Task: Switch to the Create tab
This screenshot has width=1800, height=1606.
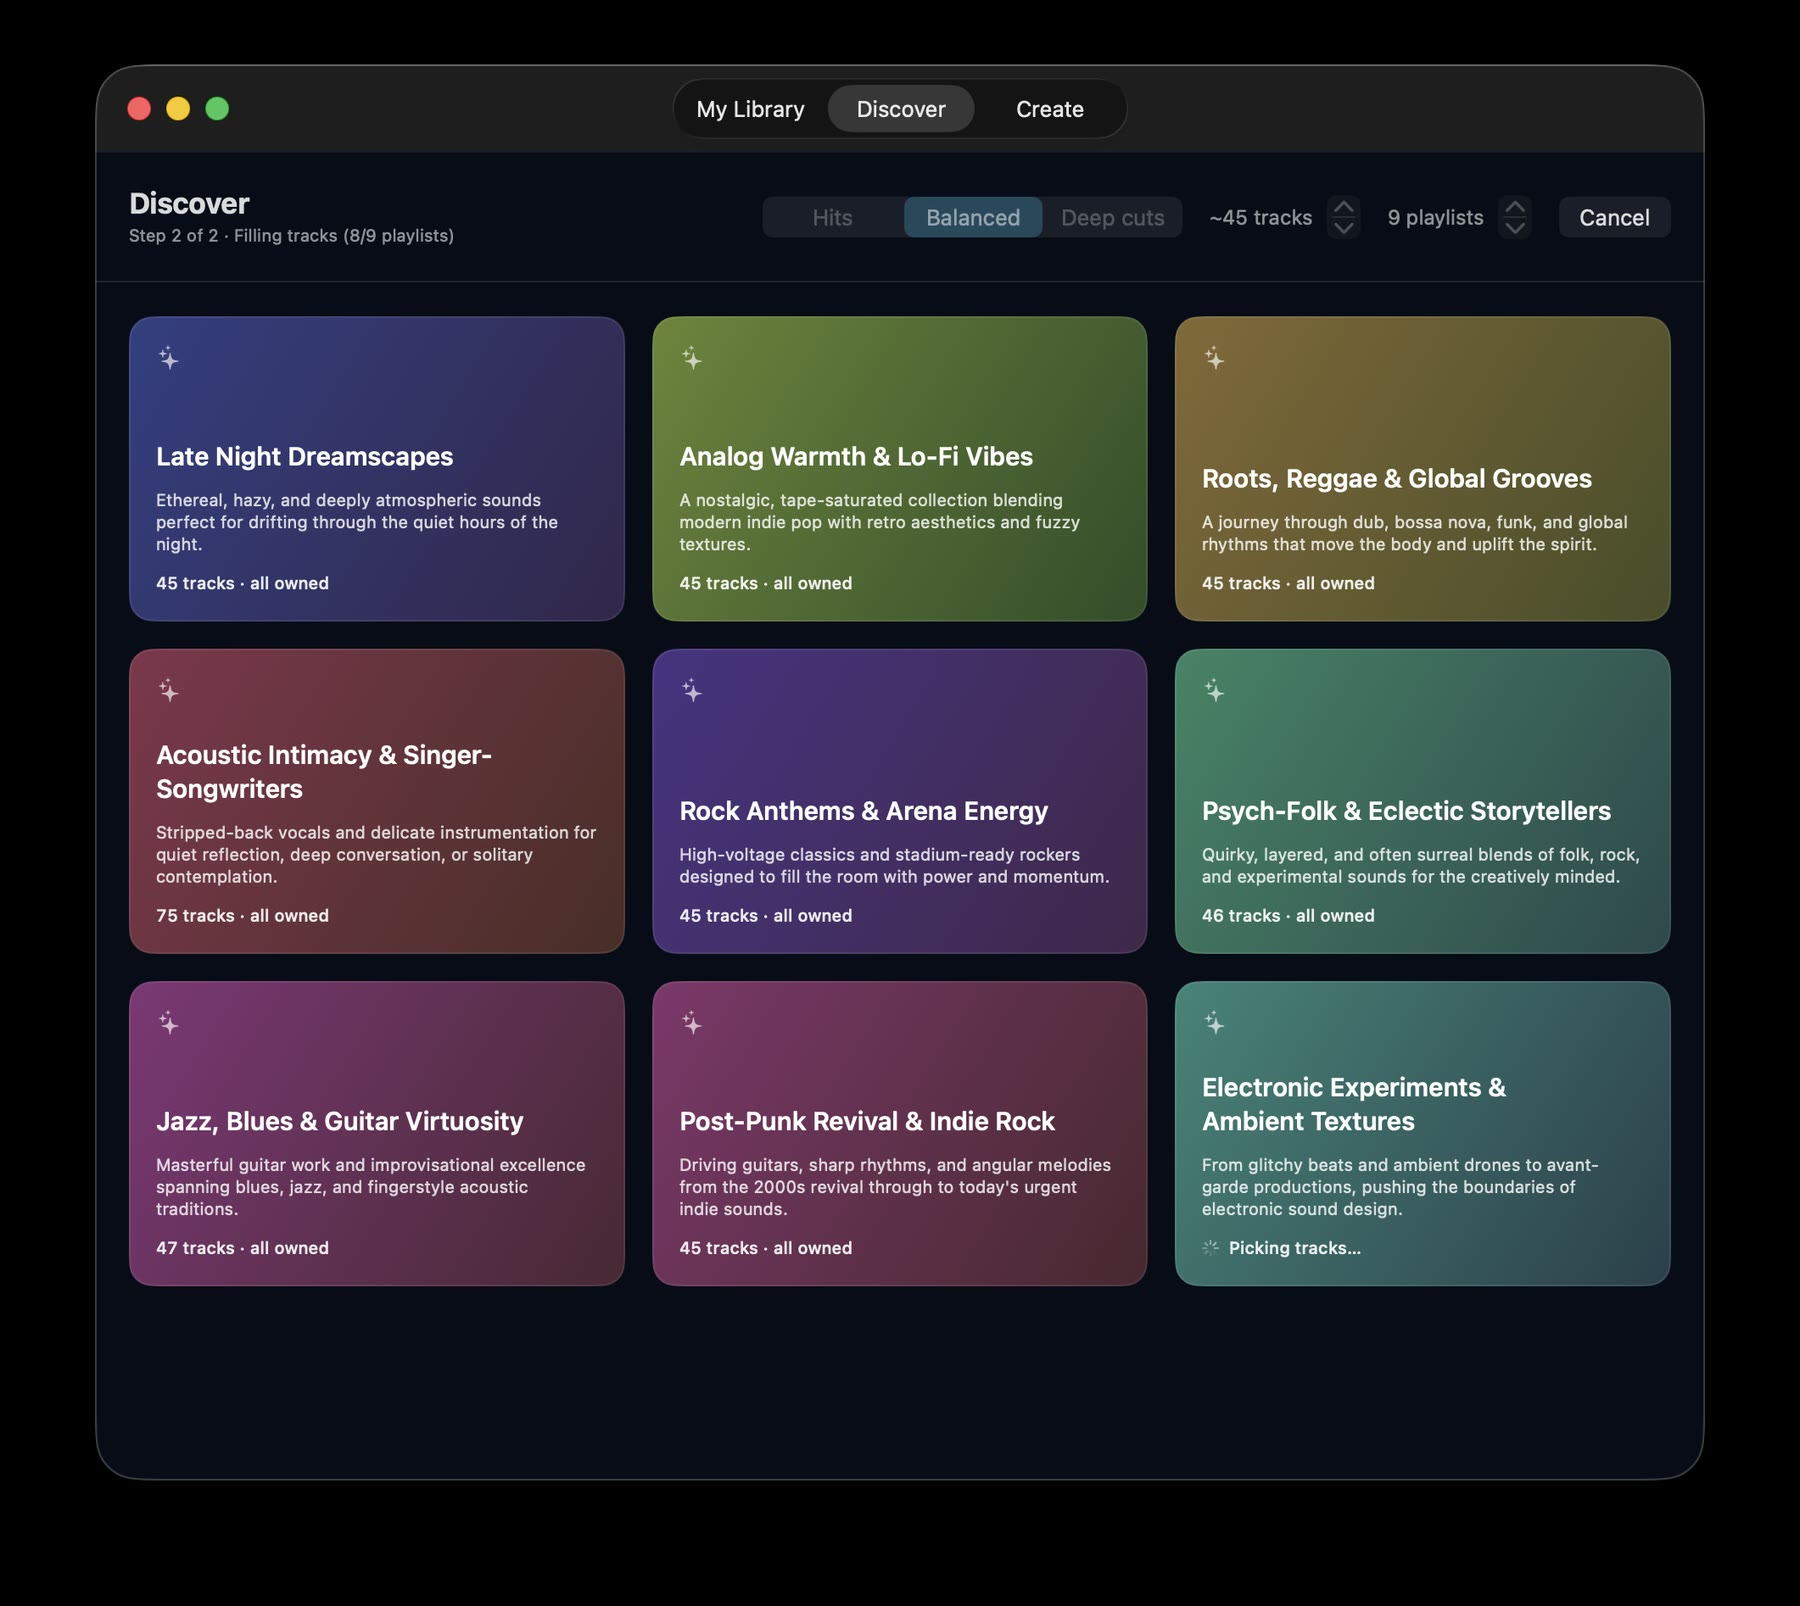Action: click(1050, 109)
